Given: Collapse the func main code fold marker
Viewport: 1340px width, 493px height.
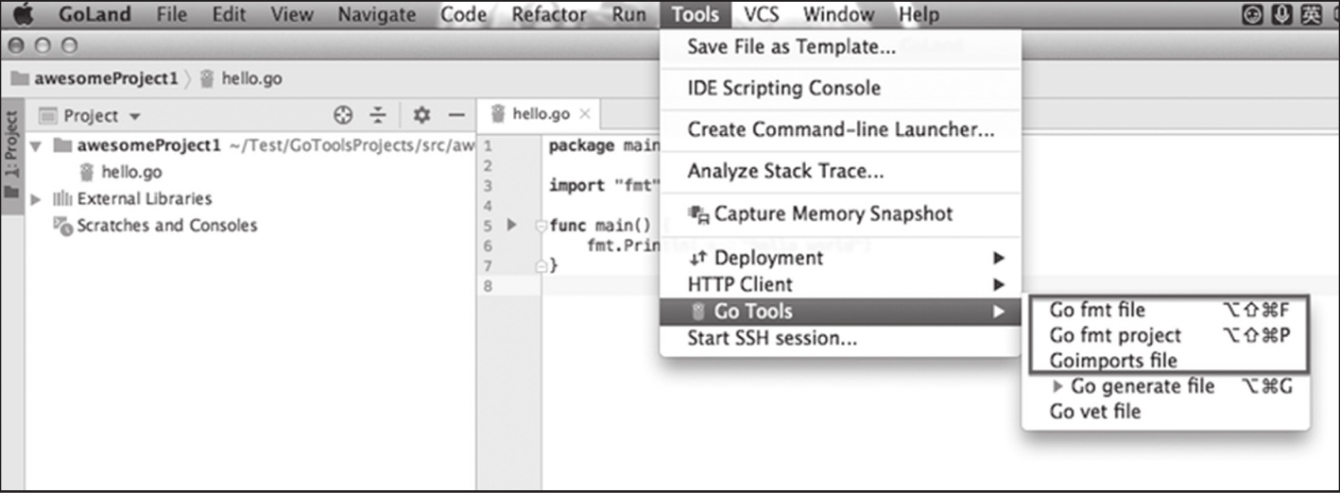Looking at the screenshot, I should click(542, 226).
